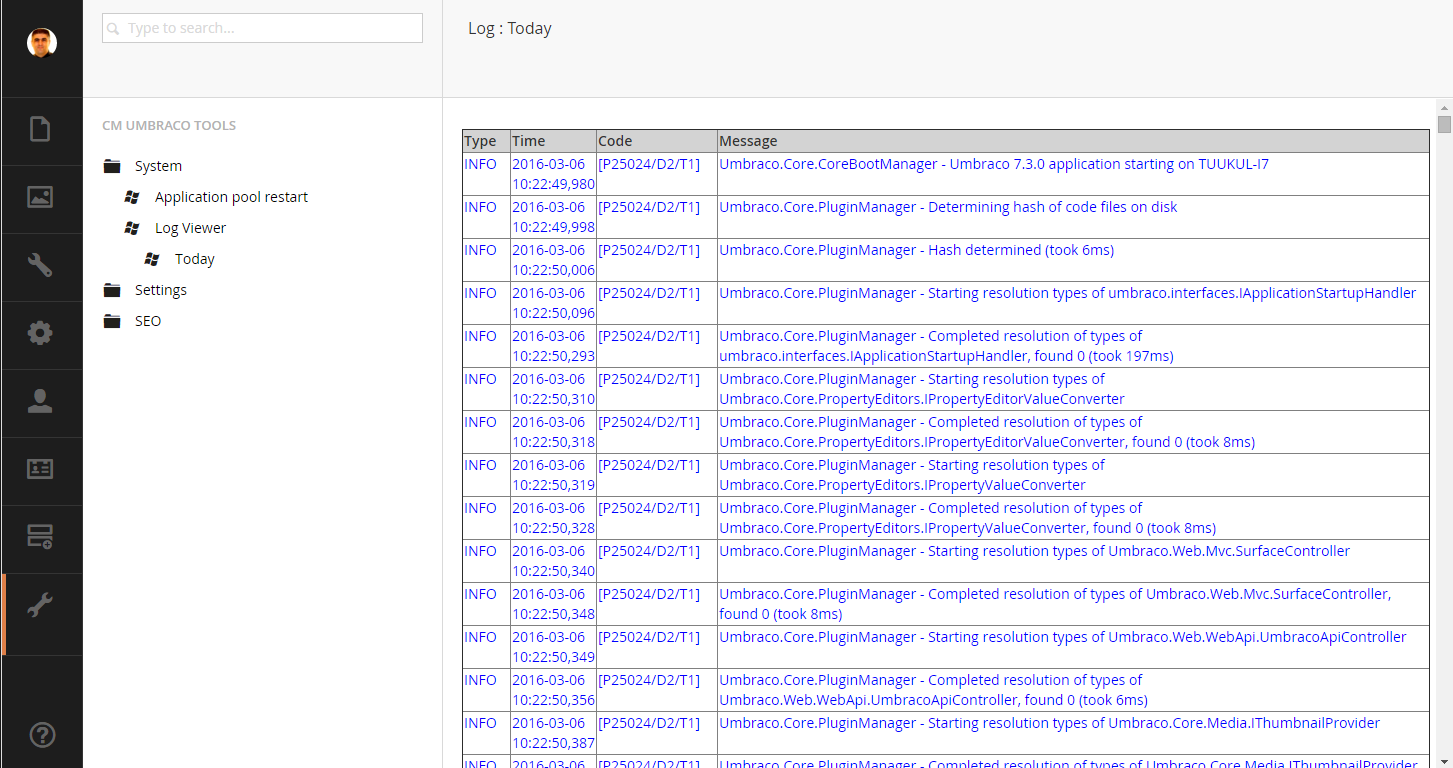
Task: Open the Users section person icon
Action: click(40, 401)
